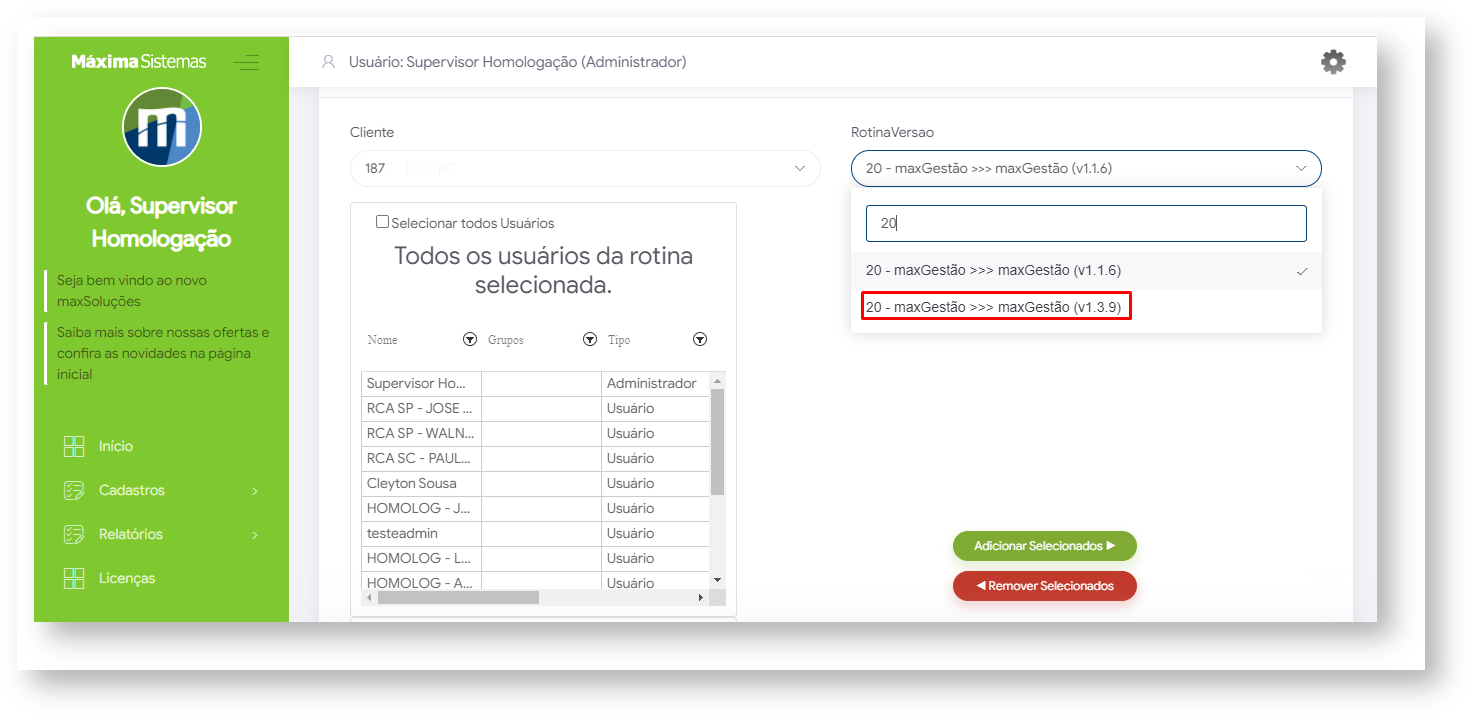Click the Grupos column header
Image resolution: width=1473 pixels, height=718 pixels.
click(506, 340)
